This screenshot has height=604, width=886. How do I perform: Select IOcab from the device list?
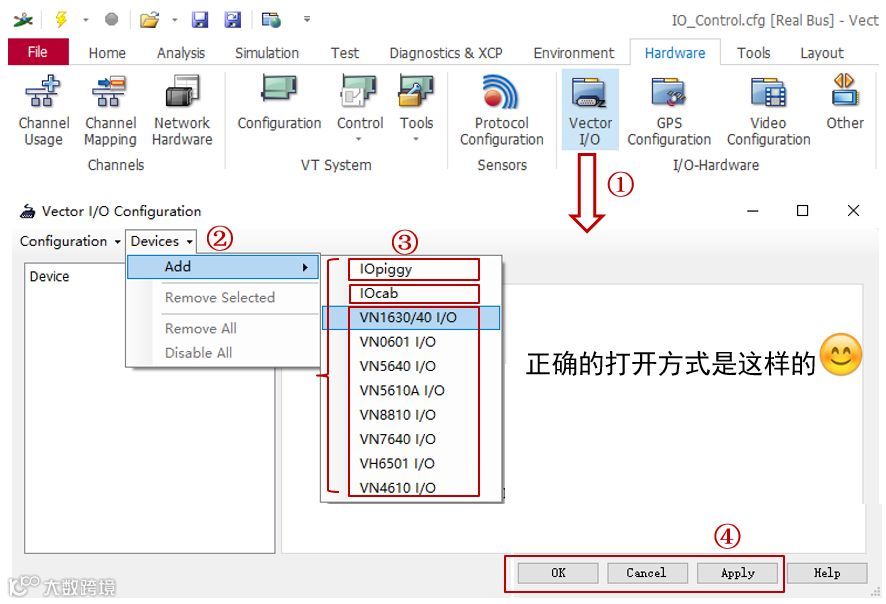411,293
